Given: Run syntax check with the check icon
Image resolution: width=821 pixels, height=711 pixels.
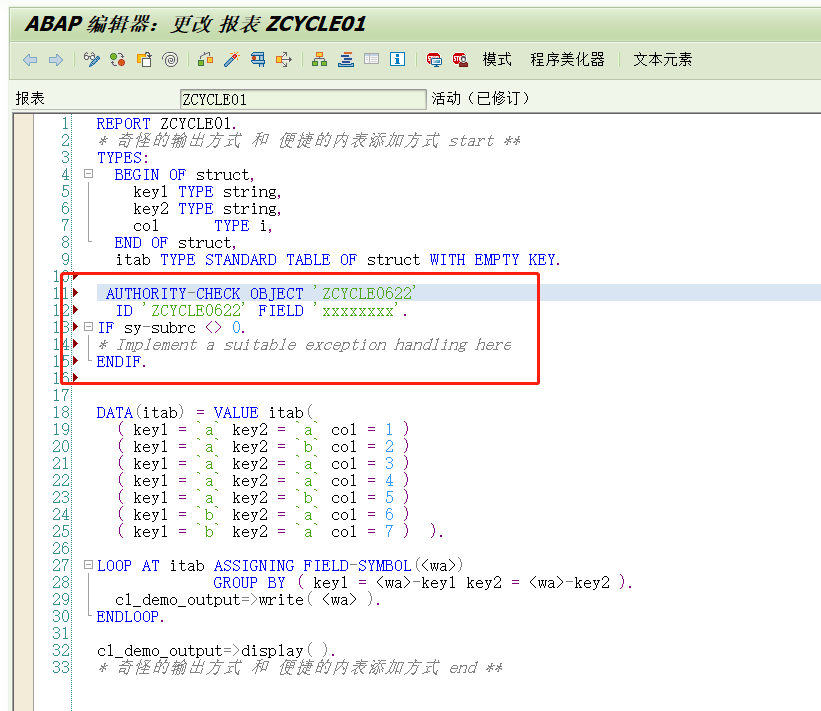Looking at the screenshot, I should [x=207, y=59].
